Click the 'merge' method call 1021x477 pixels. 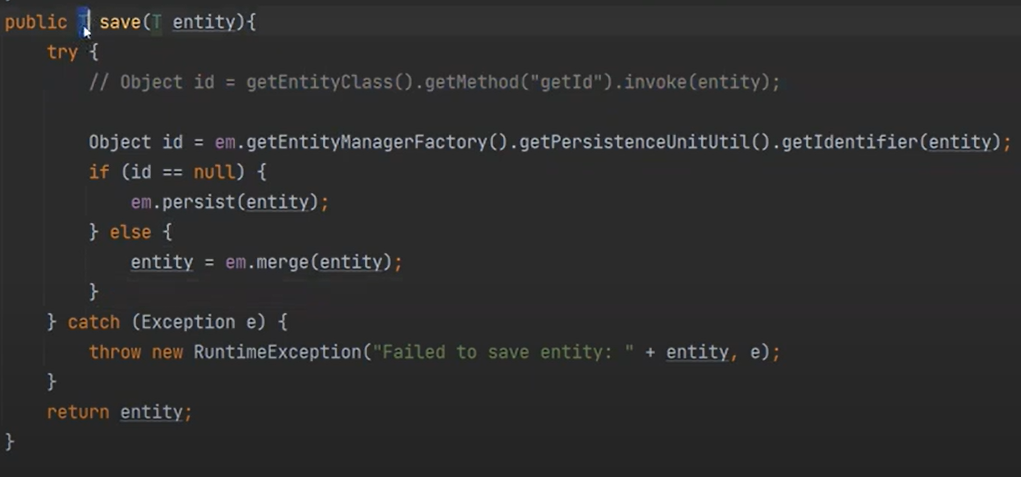[x=283, y=262]
